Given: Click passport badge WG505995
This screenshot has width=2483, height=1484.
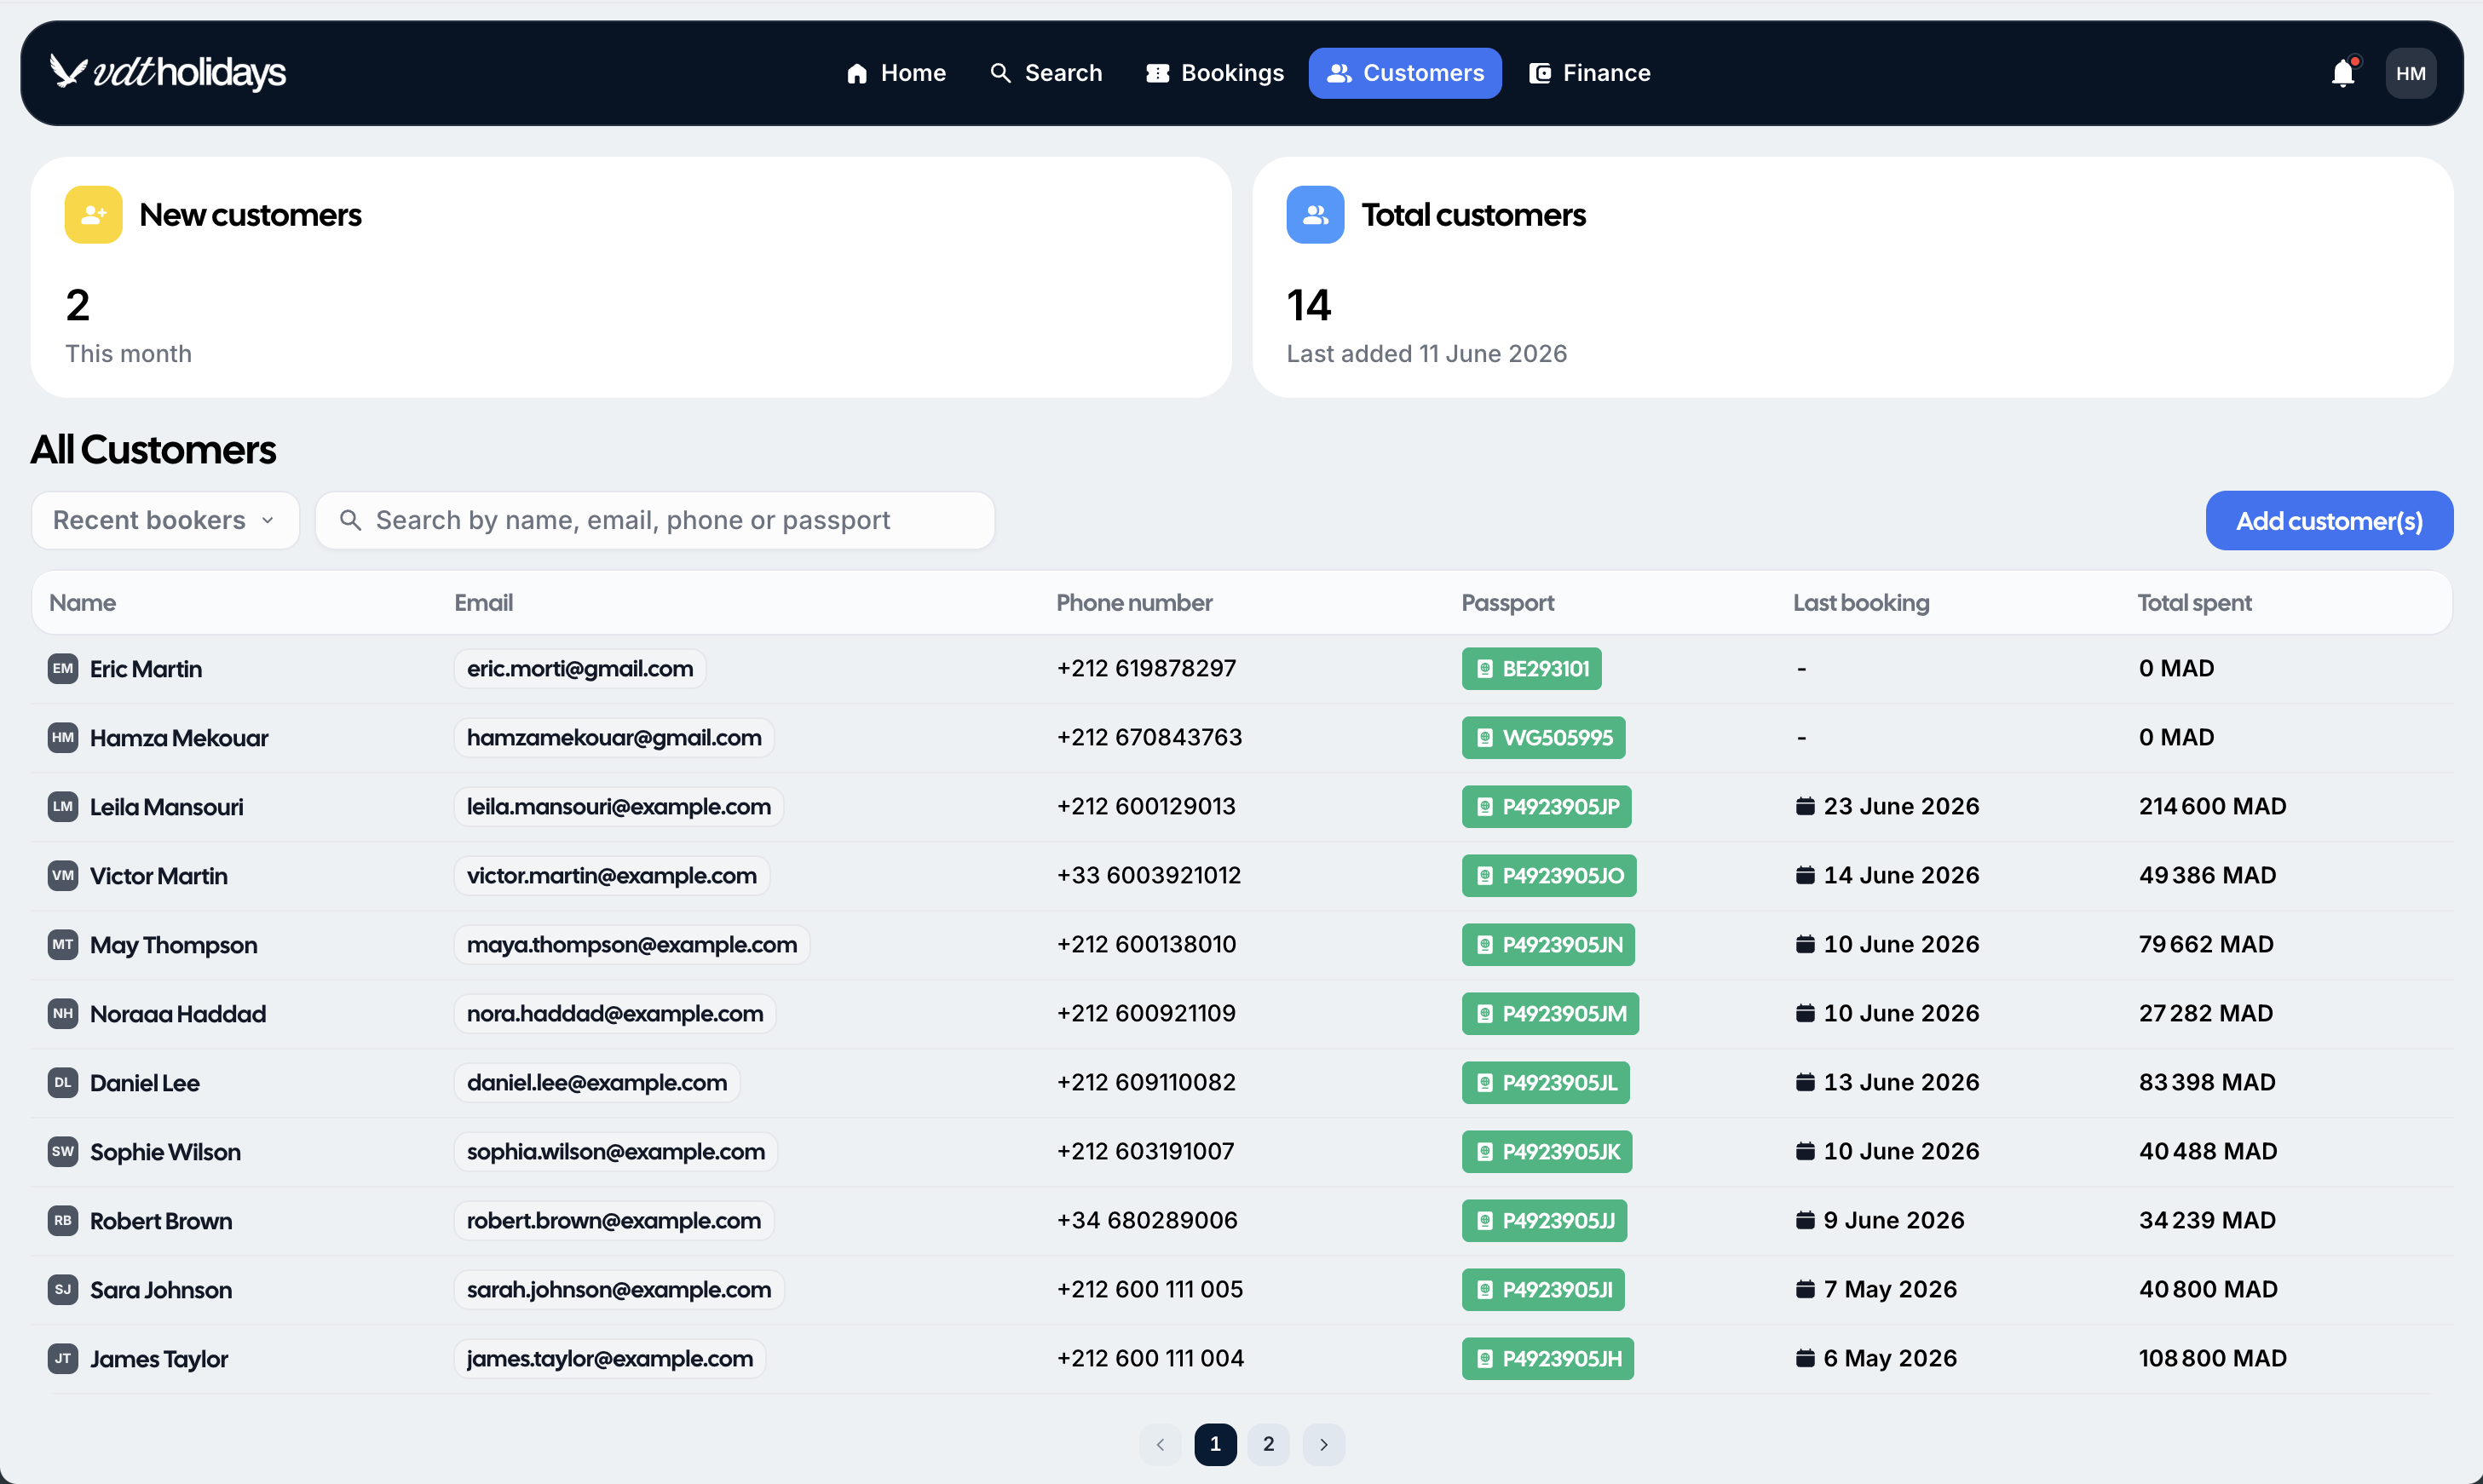Looking at the screenshot, I should [1543, 737].
